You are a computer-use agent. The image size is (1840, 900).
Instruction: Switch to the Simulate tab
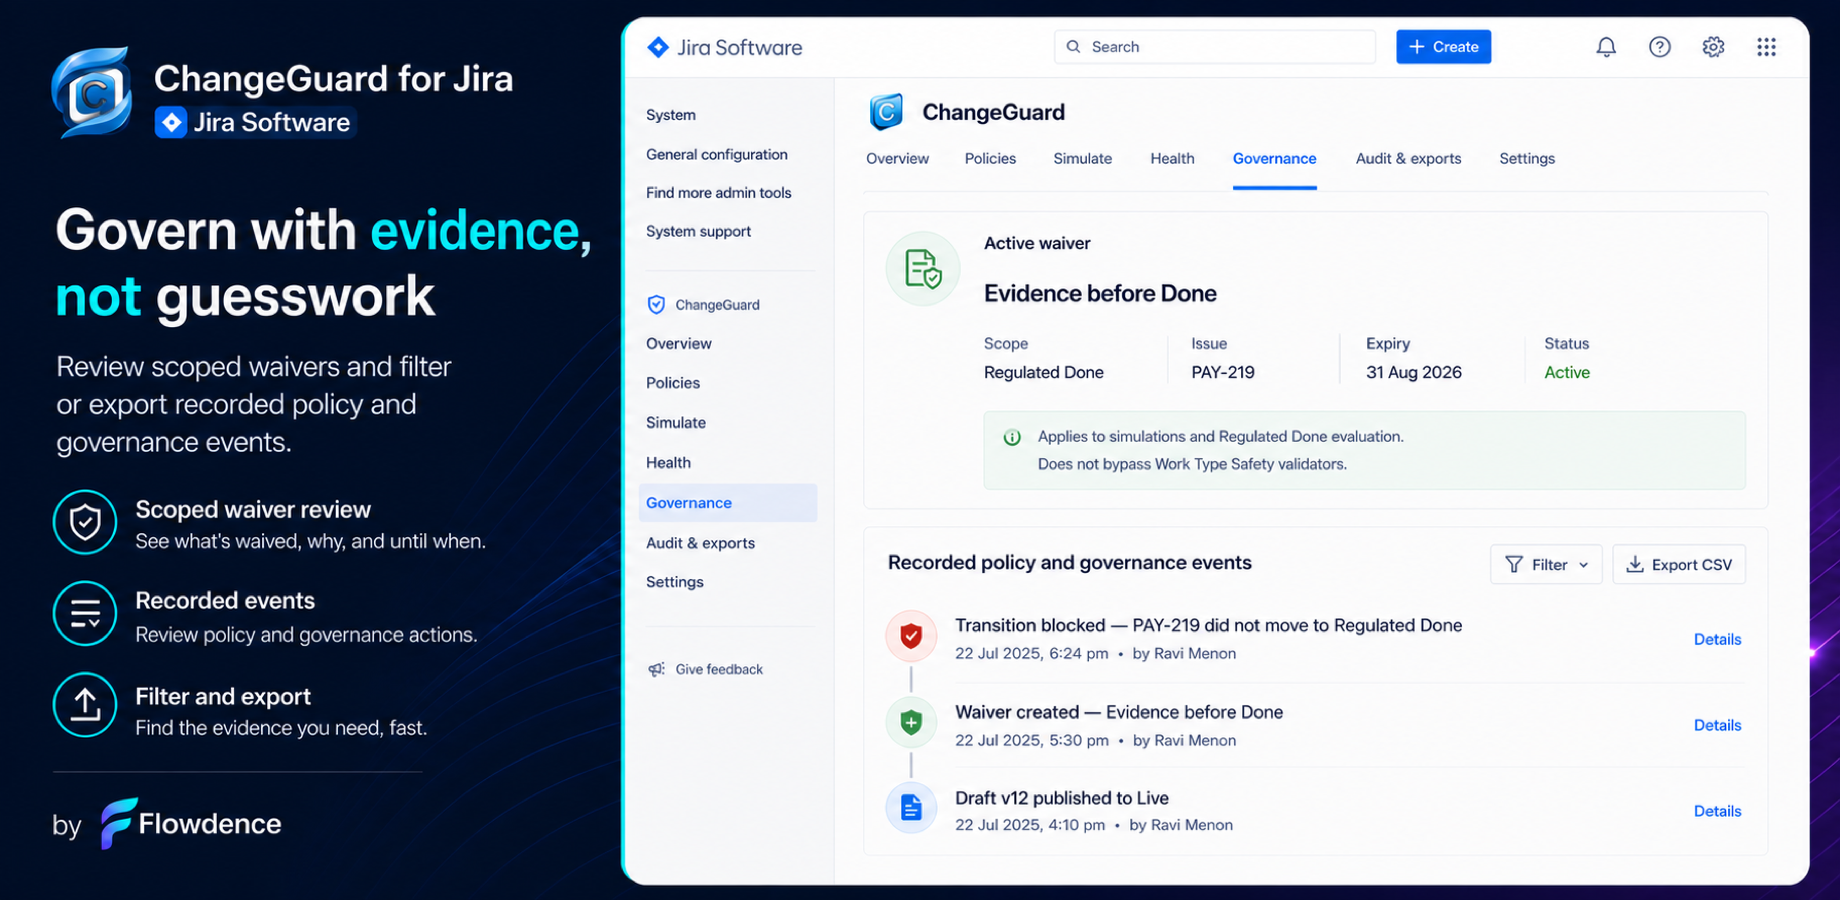coord(1082,159)
